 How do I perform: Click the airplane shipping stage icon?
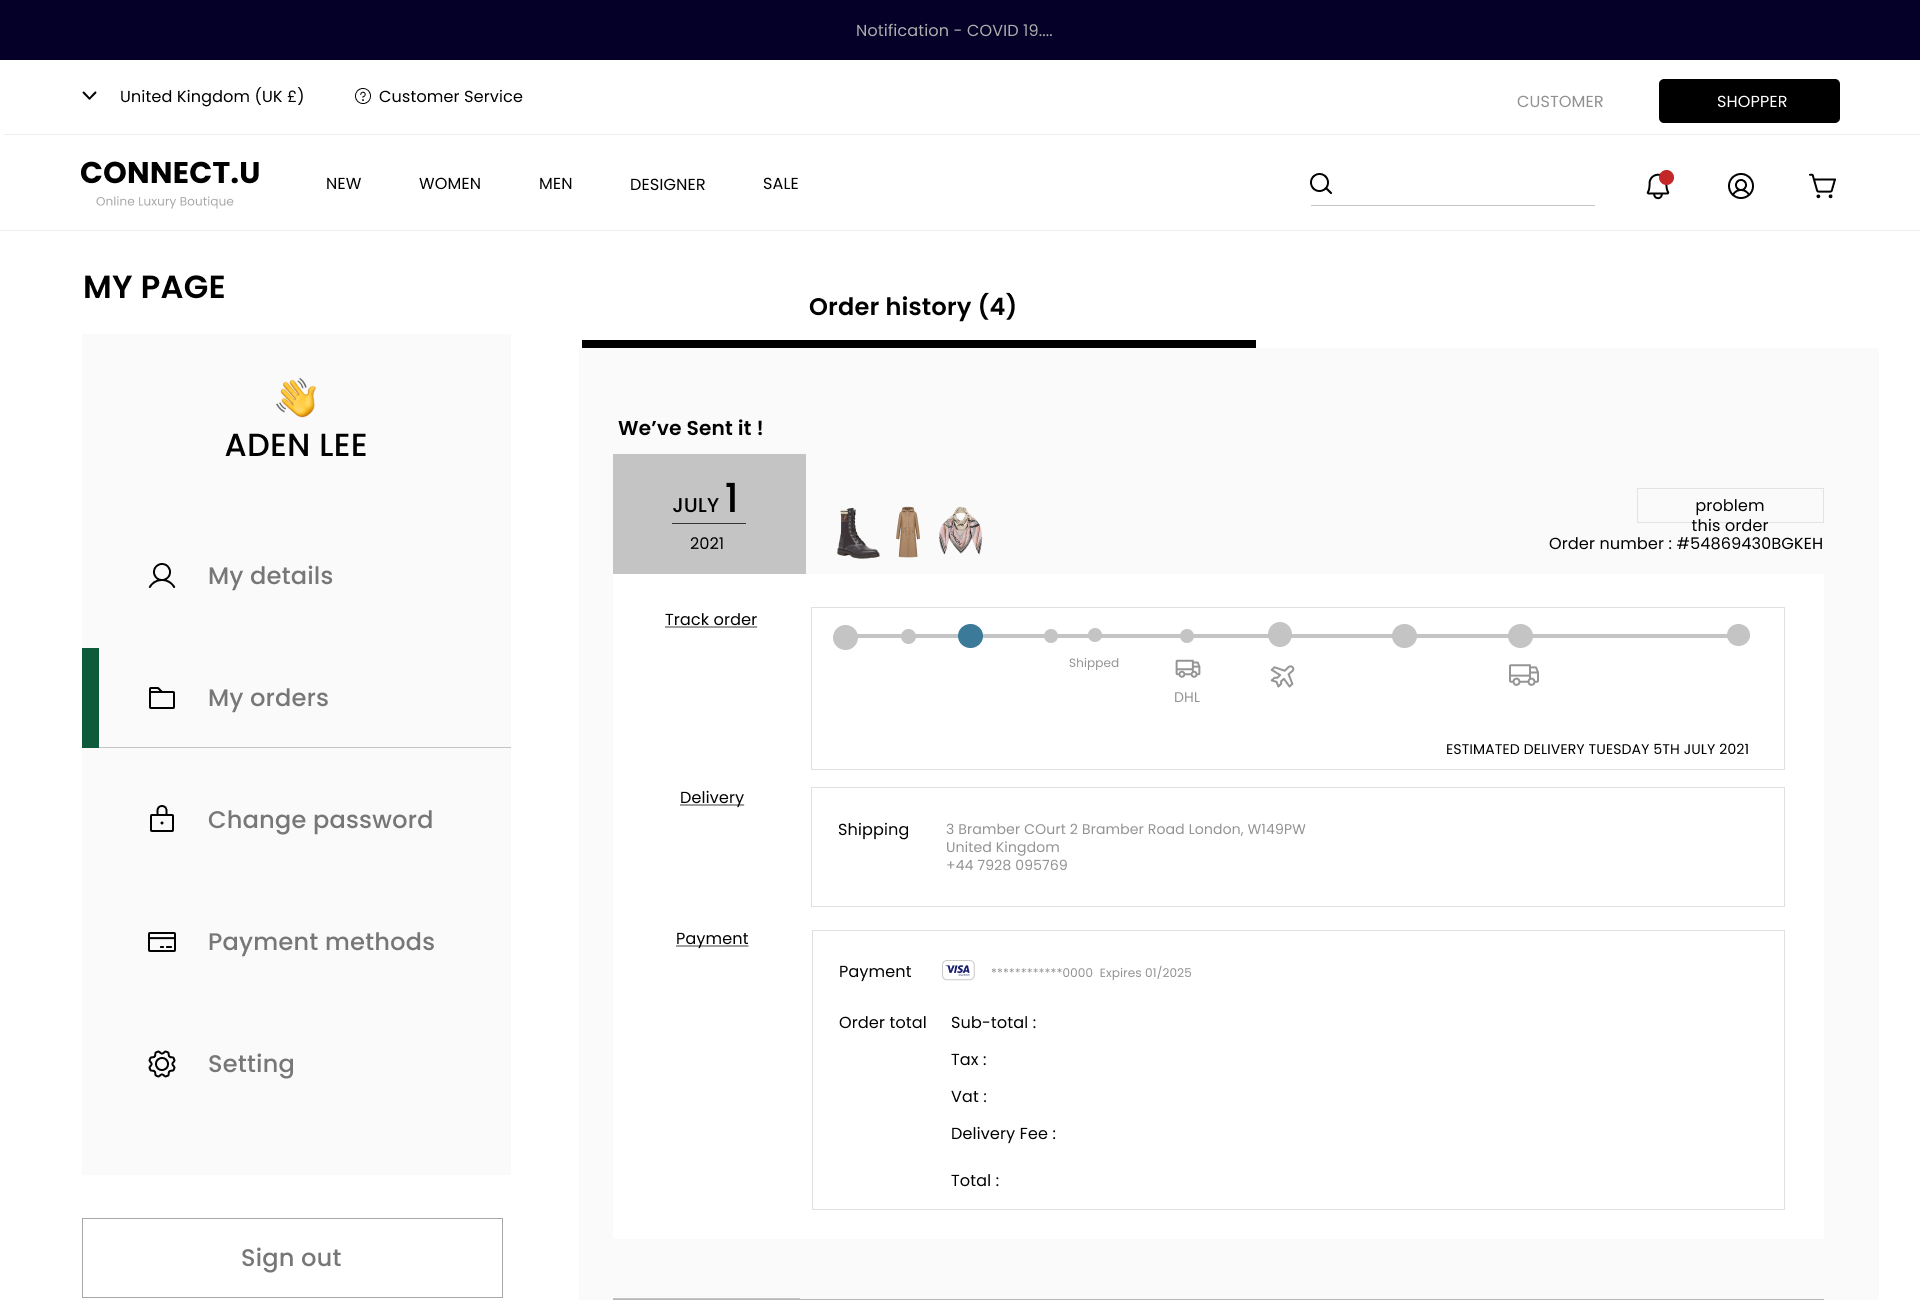click(1282, 677)
